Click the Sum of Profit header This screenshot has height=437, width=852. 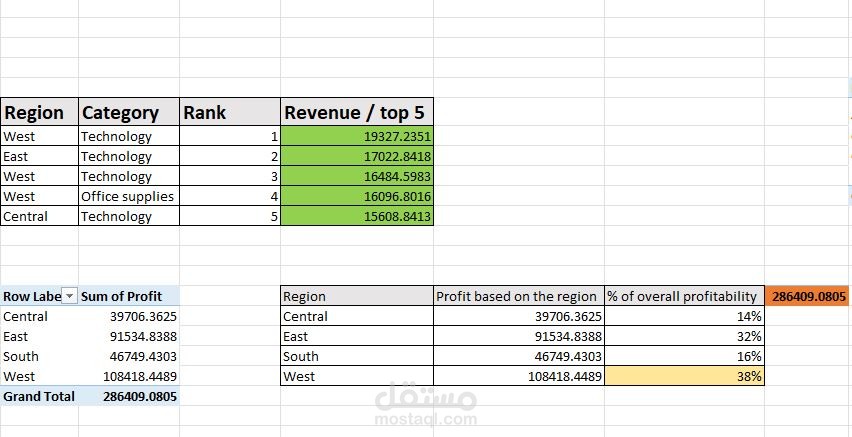[129, 296]
